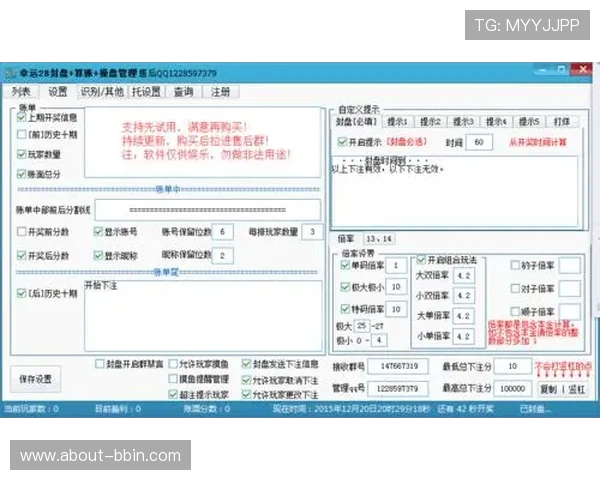The height and width of the screenshot is (480, 600).
Task: Enable the 豹子倍率 checkbox
Action: tap(515, 265)
